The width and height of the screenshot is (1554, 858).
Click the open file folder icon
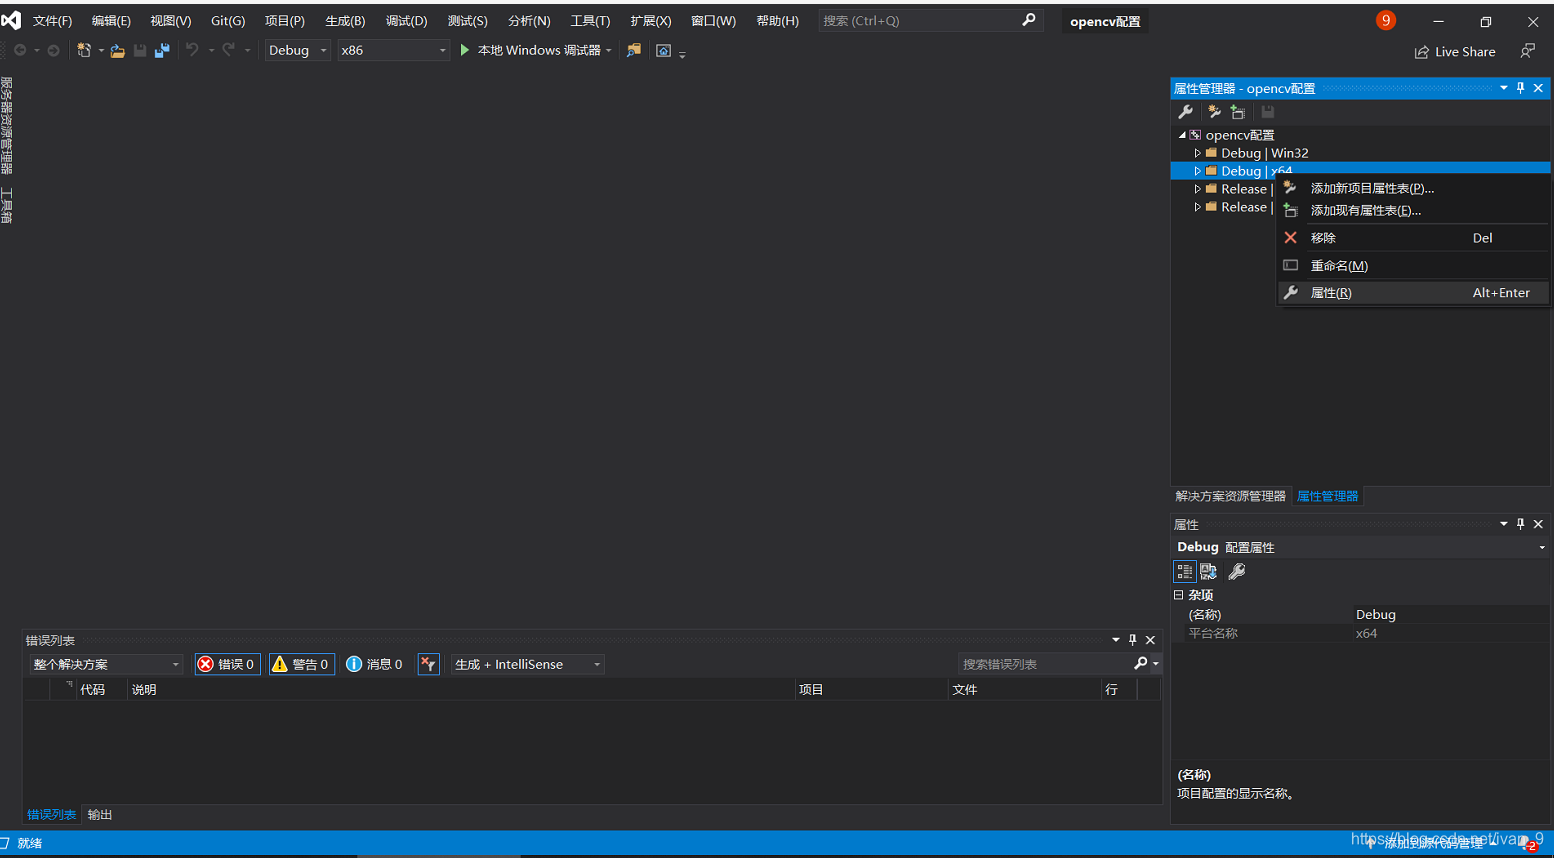coord(117,50)
